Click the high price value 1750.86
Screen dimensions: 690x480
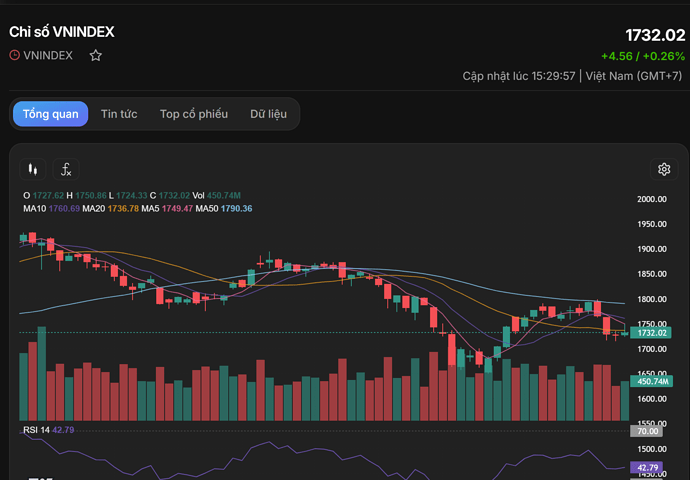(x=91, y=195)
